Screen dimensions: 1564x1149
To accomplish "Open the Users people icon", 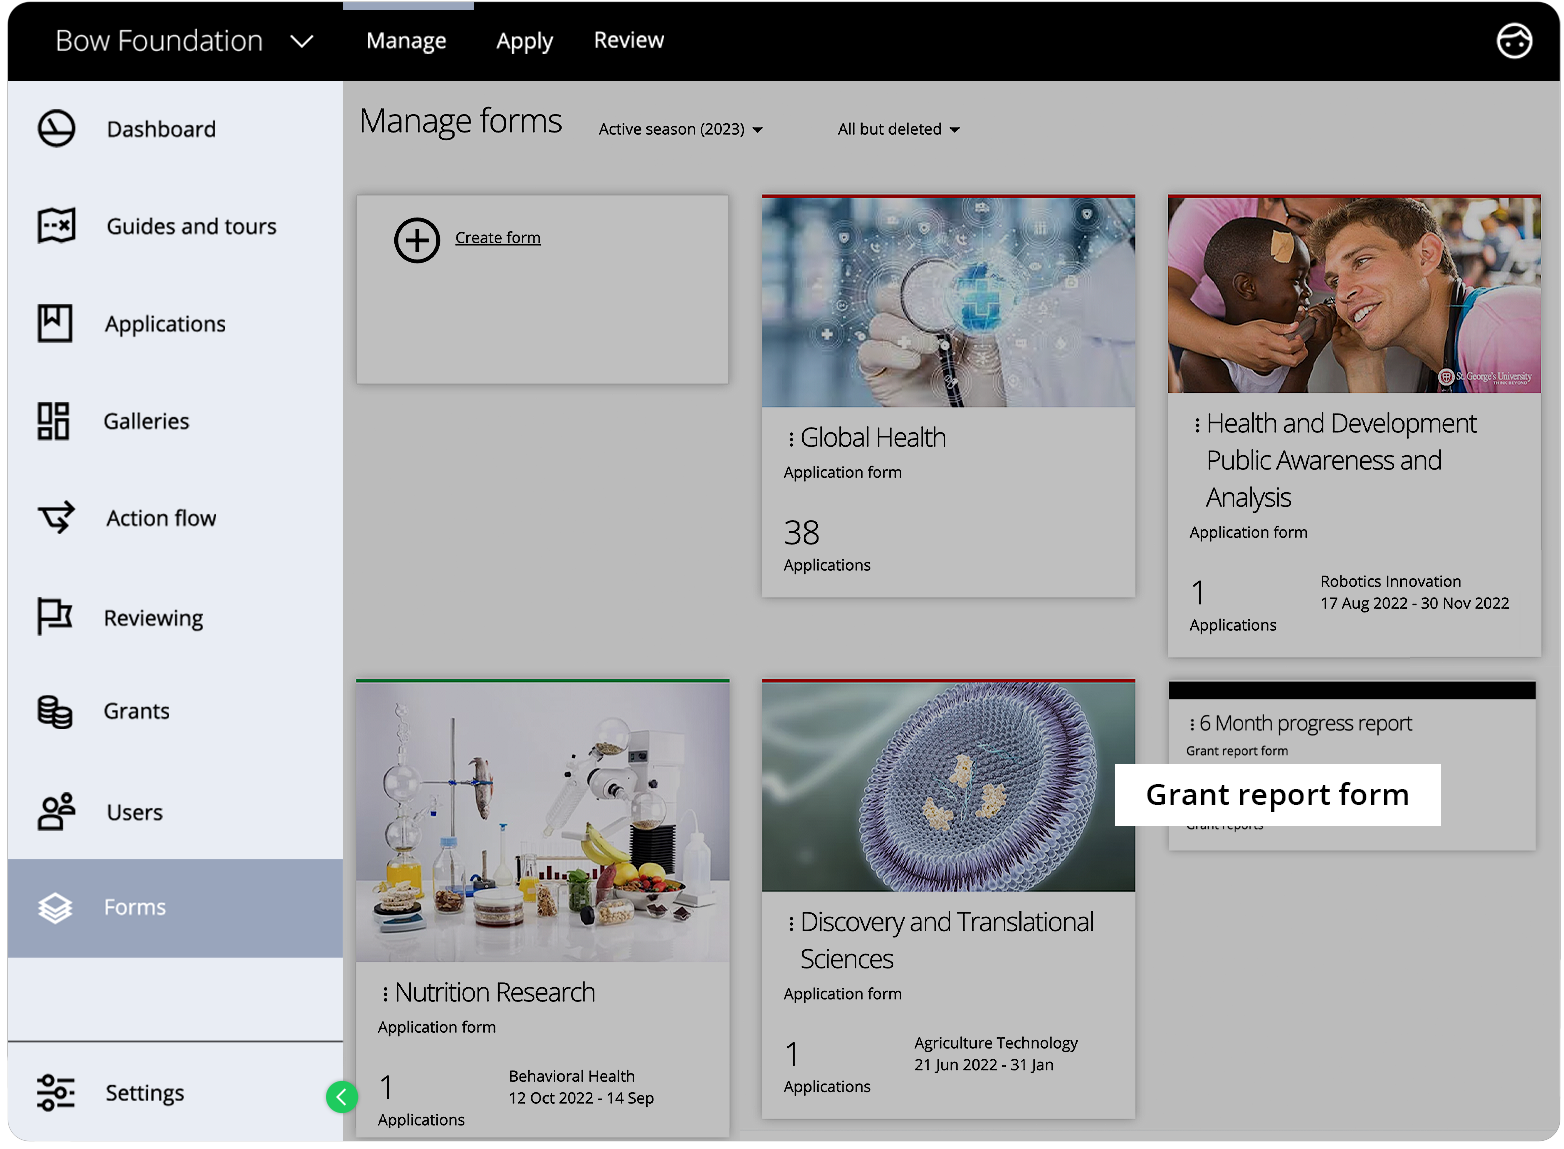I will point(56,812).
